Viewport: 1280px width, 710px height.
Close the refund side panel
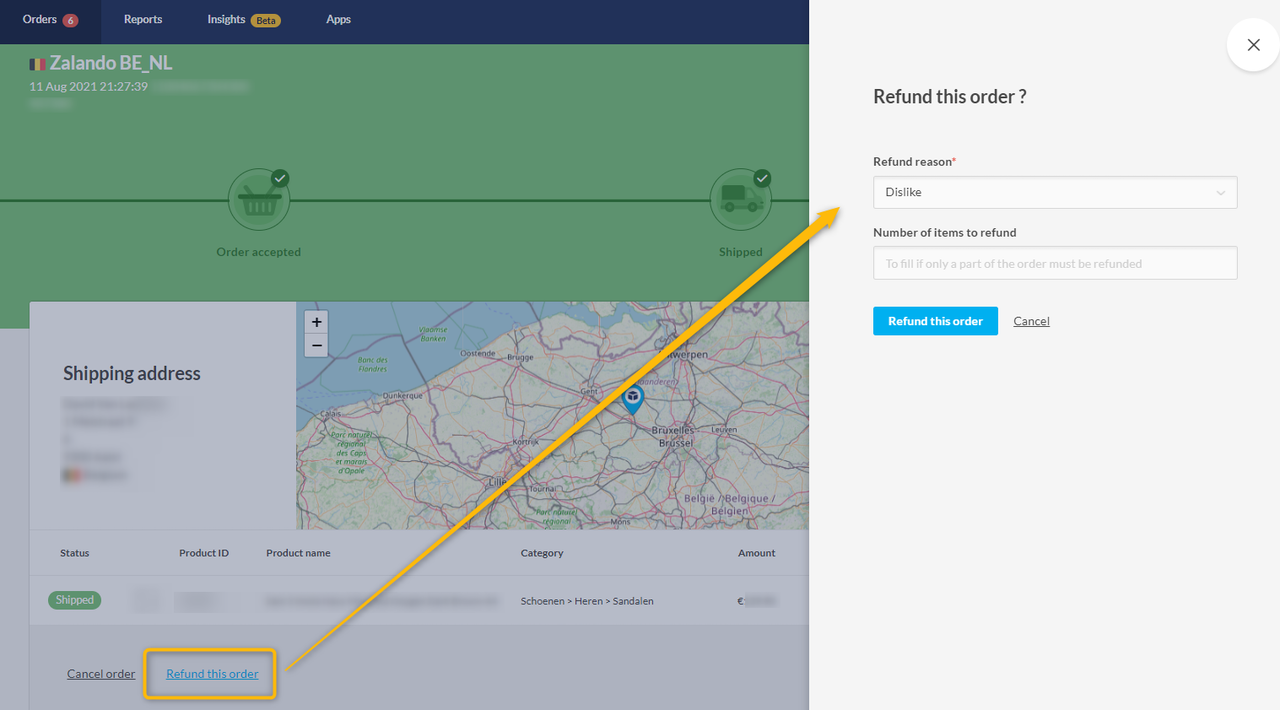tap(1253, 45)
